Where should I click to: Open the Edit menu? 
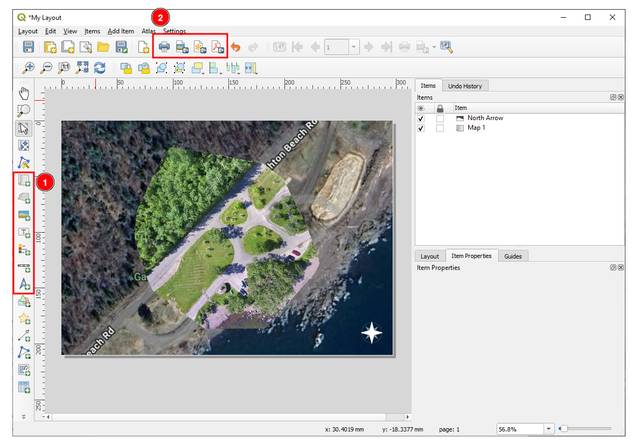click(x=50, y=31)
